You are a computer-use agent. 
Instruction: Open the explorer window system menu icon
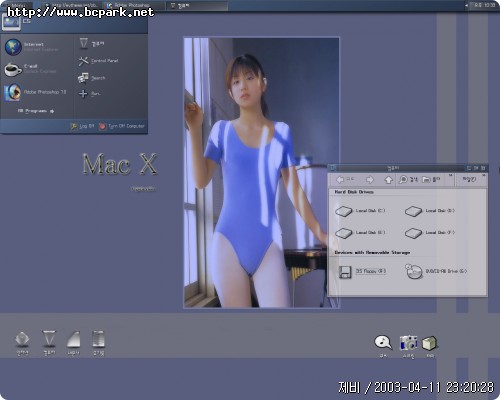332,168
